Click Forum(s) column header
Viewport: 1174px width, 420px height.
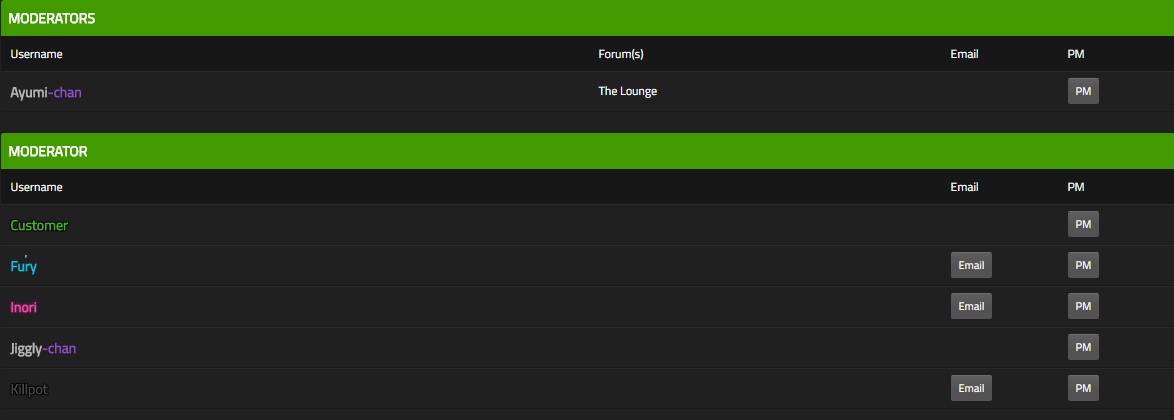[621, 54]
